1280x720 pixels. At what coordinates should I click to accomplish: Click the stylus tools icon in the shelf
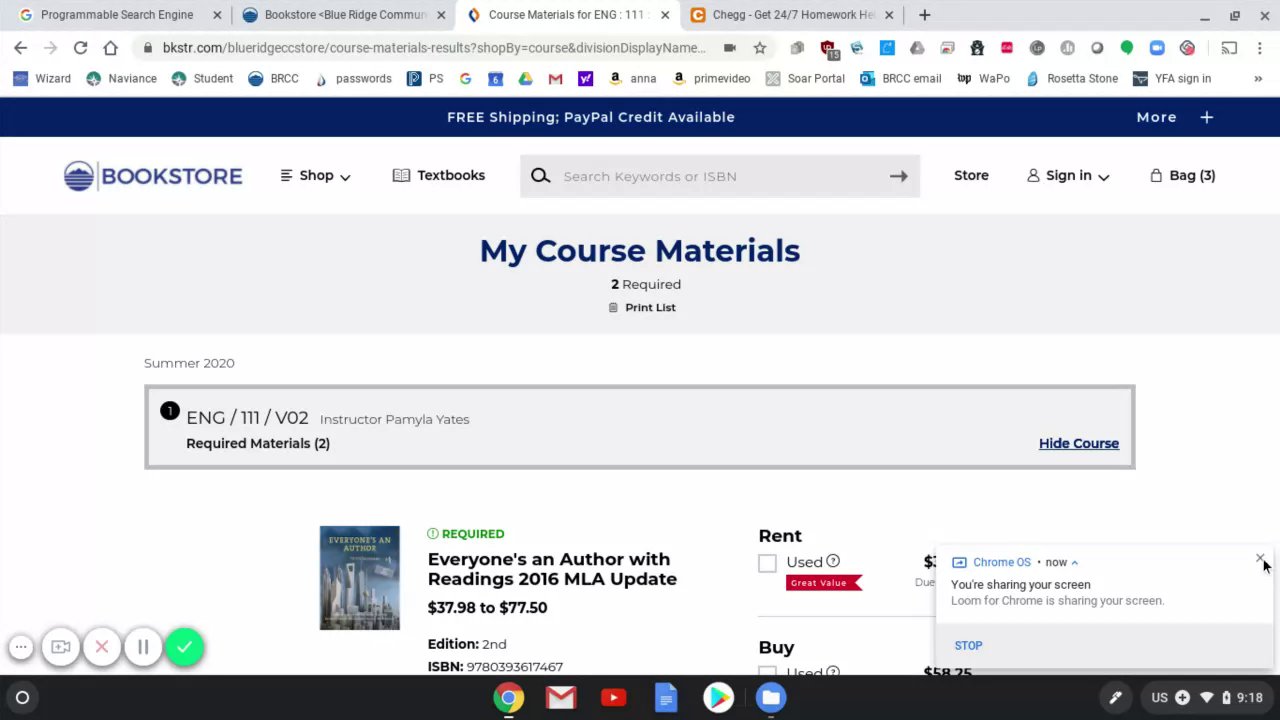click(x=1115, y=698)
